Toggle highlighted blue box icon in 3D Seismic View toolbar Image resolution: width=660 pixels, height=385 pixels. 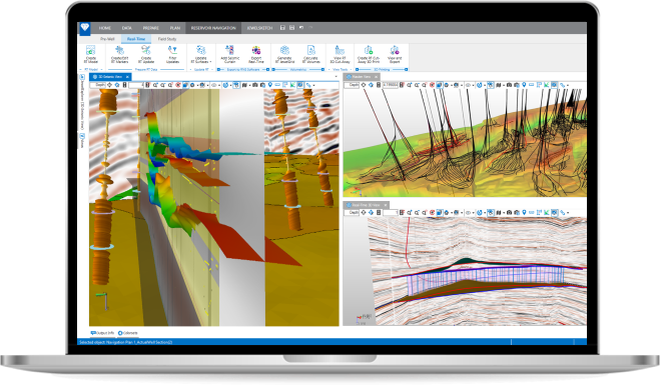pos(185,85)
